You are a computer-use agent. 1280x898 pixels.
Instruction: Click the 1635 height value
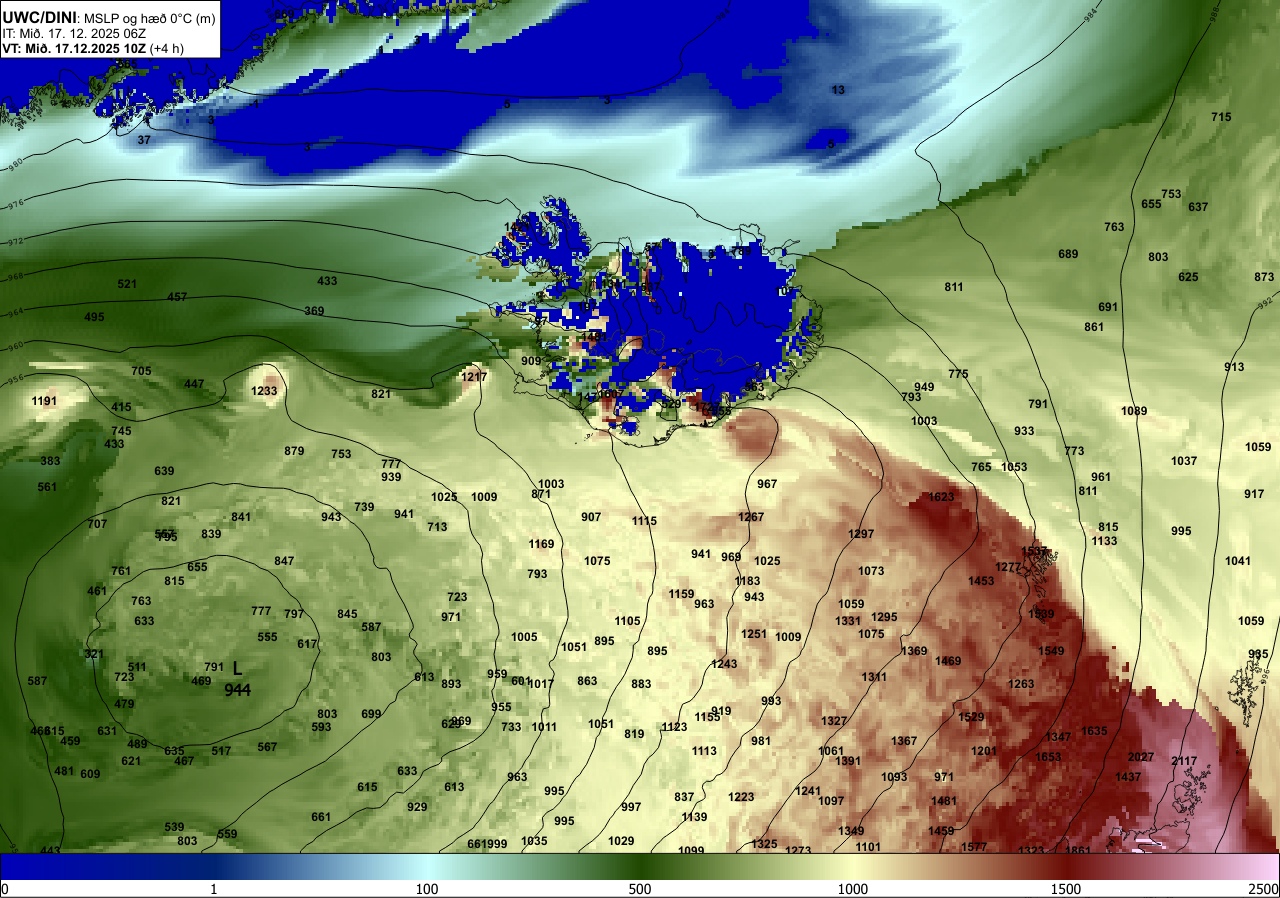(x=1094, y=731)
